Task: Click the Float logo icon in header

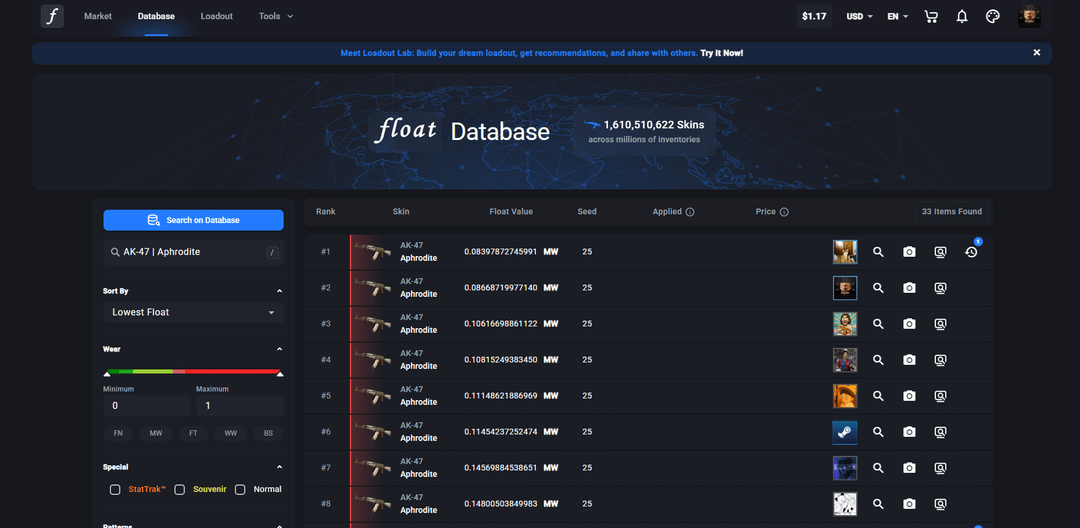Action: 52,16
